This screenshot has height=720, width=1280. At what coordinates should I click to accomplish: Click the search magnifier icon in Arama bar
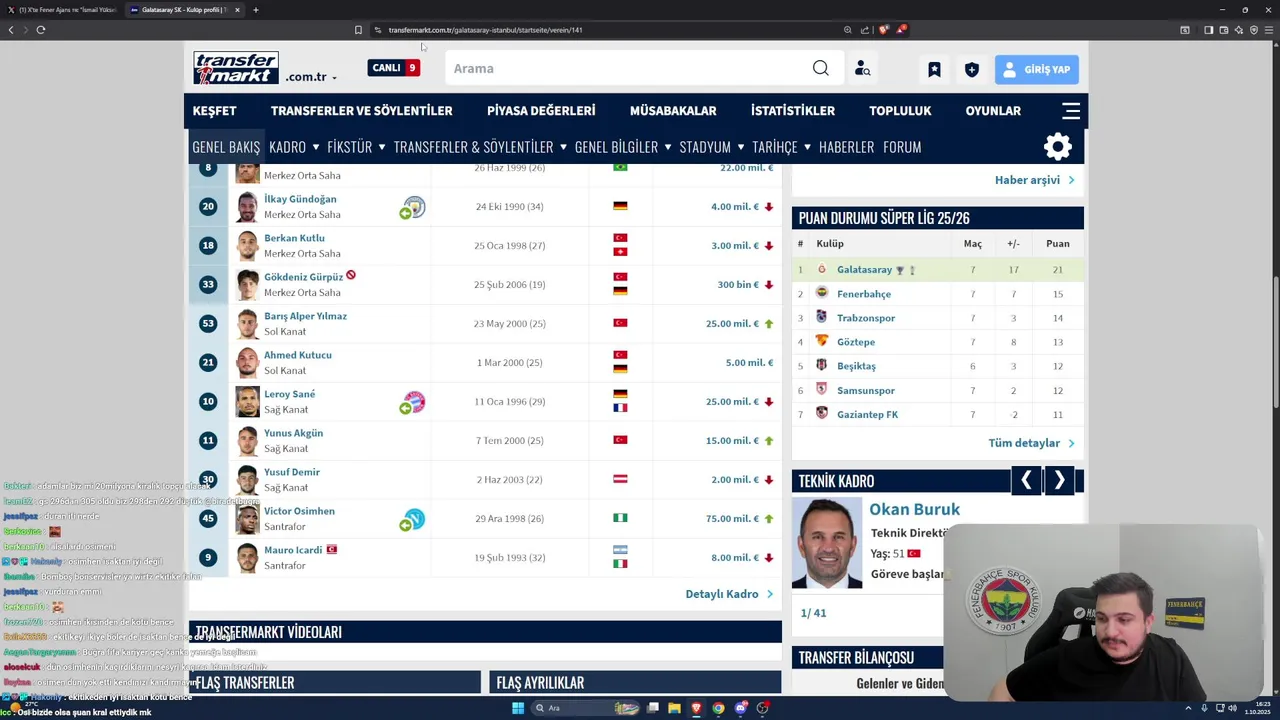pos(820,68)
